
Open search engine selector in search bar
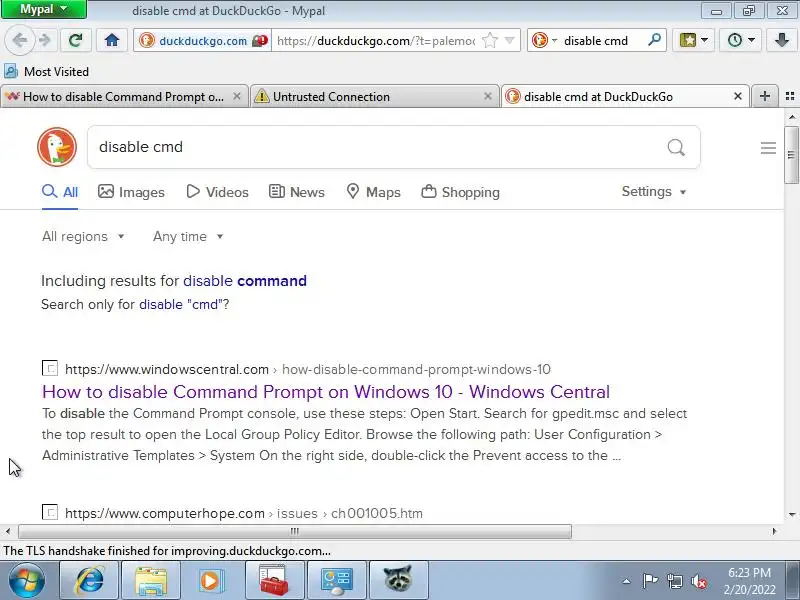[x=544, y=40]
